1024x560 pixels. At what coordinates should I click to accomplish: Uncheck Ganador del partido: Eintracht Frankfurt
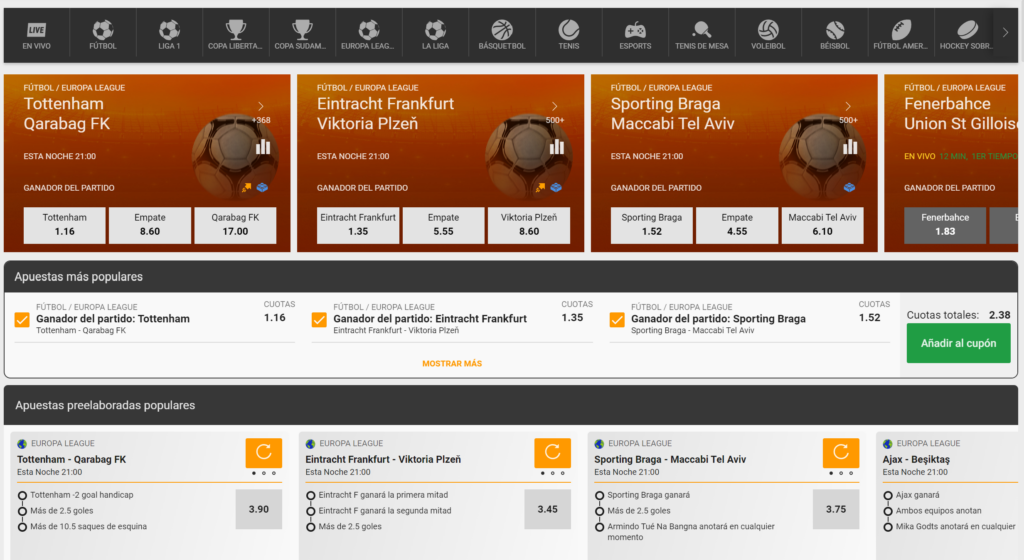pyautogui.click(x=319, y=320)
